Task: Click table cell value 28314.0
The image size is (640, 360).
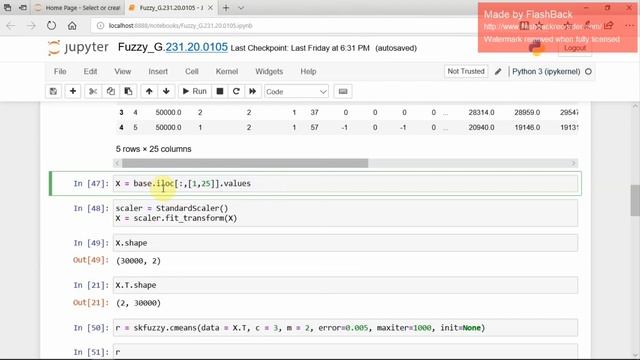Action: 481,112
